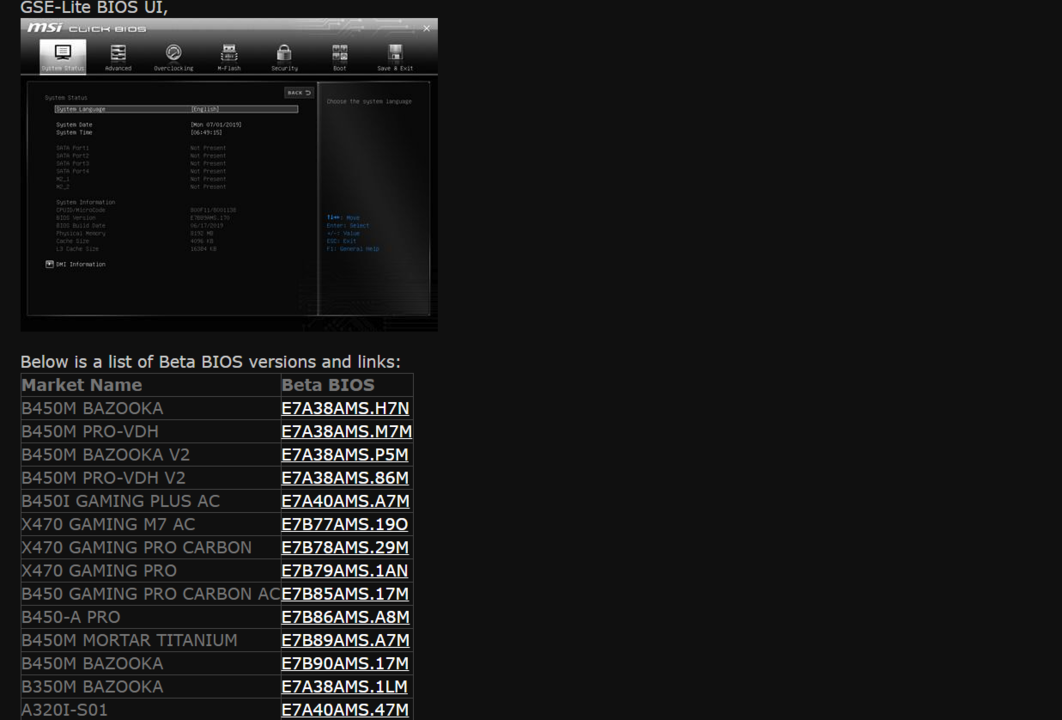Select the System Status icon in Click BIOS

click(63, 56)
